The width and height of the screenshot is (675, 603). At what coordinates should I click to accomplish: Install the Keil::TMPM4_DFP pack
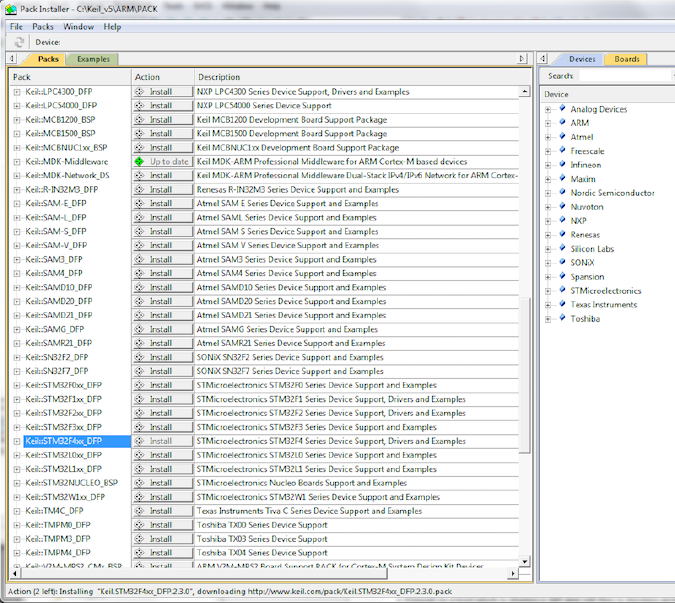(x=163, y=553)
